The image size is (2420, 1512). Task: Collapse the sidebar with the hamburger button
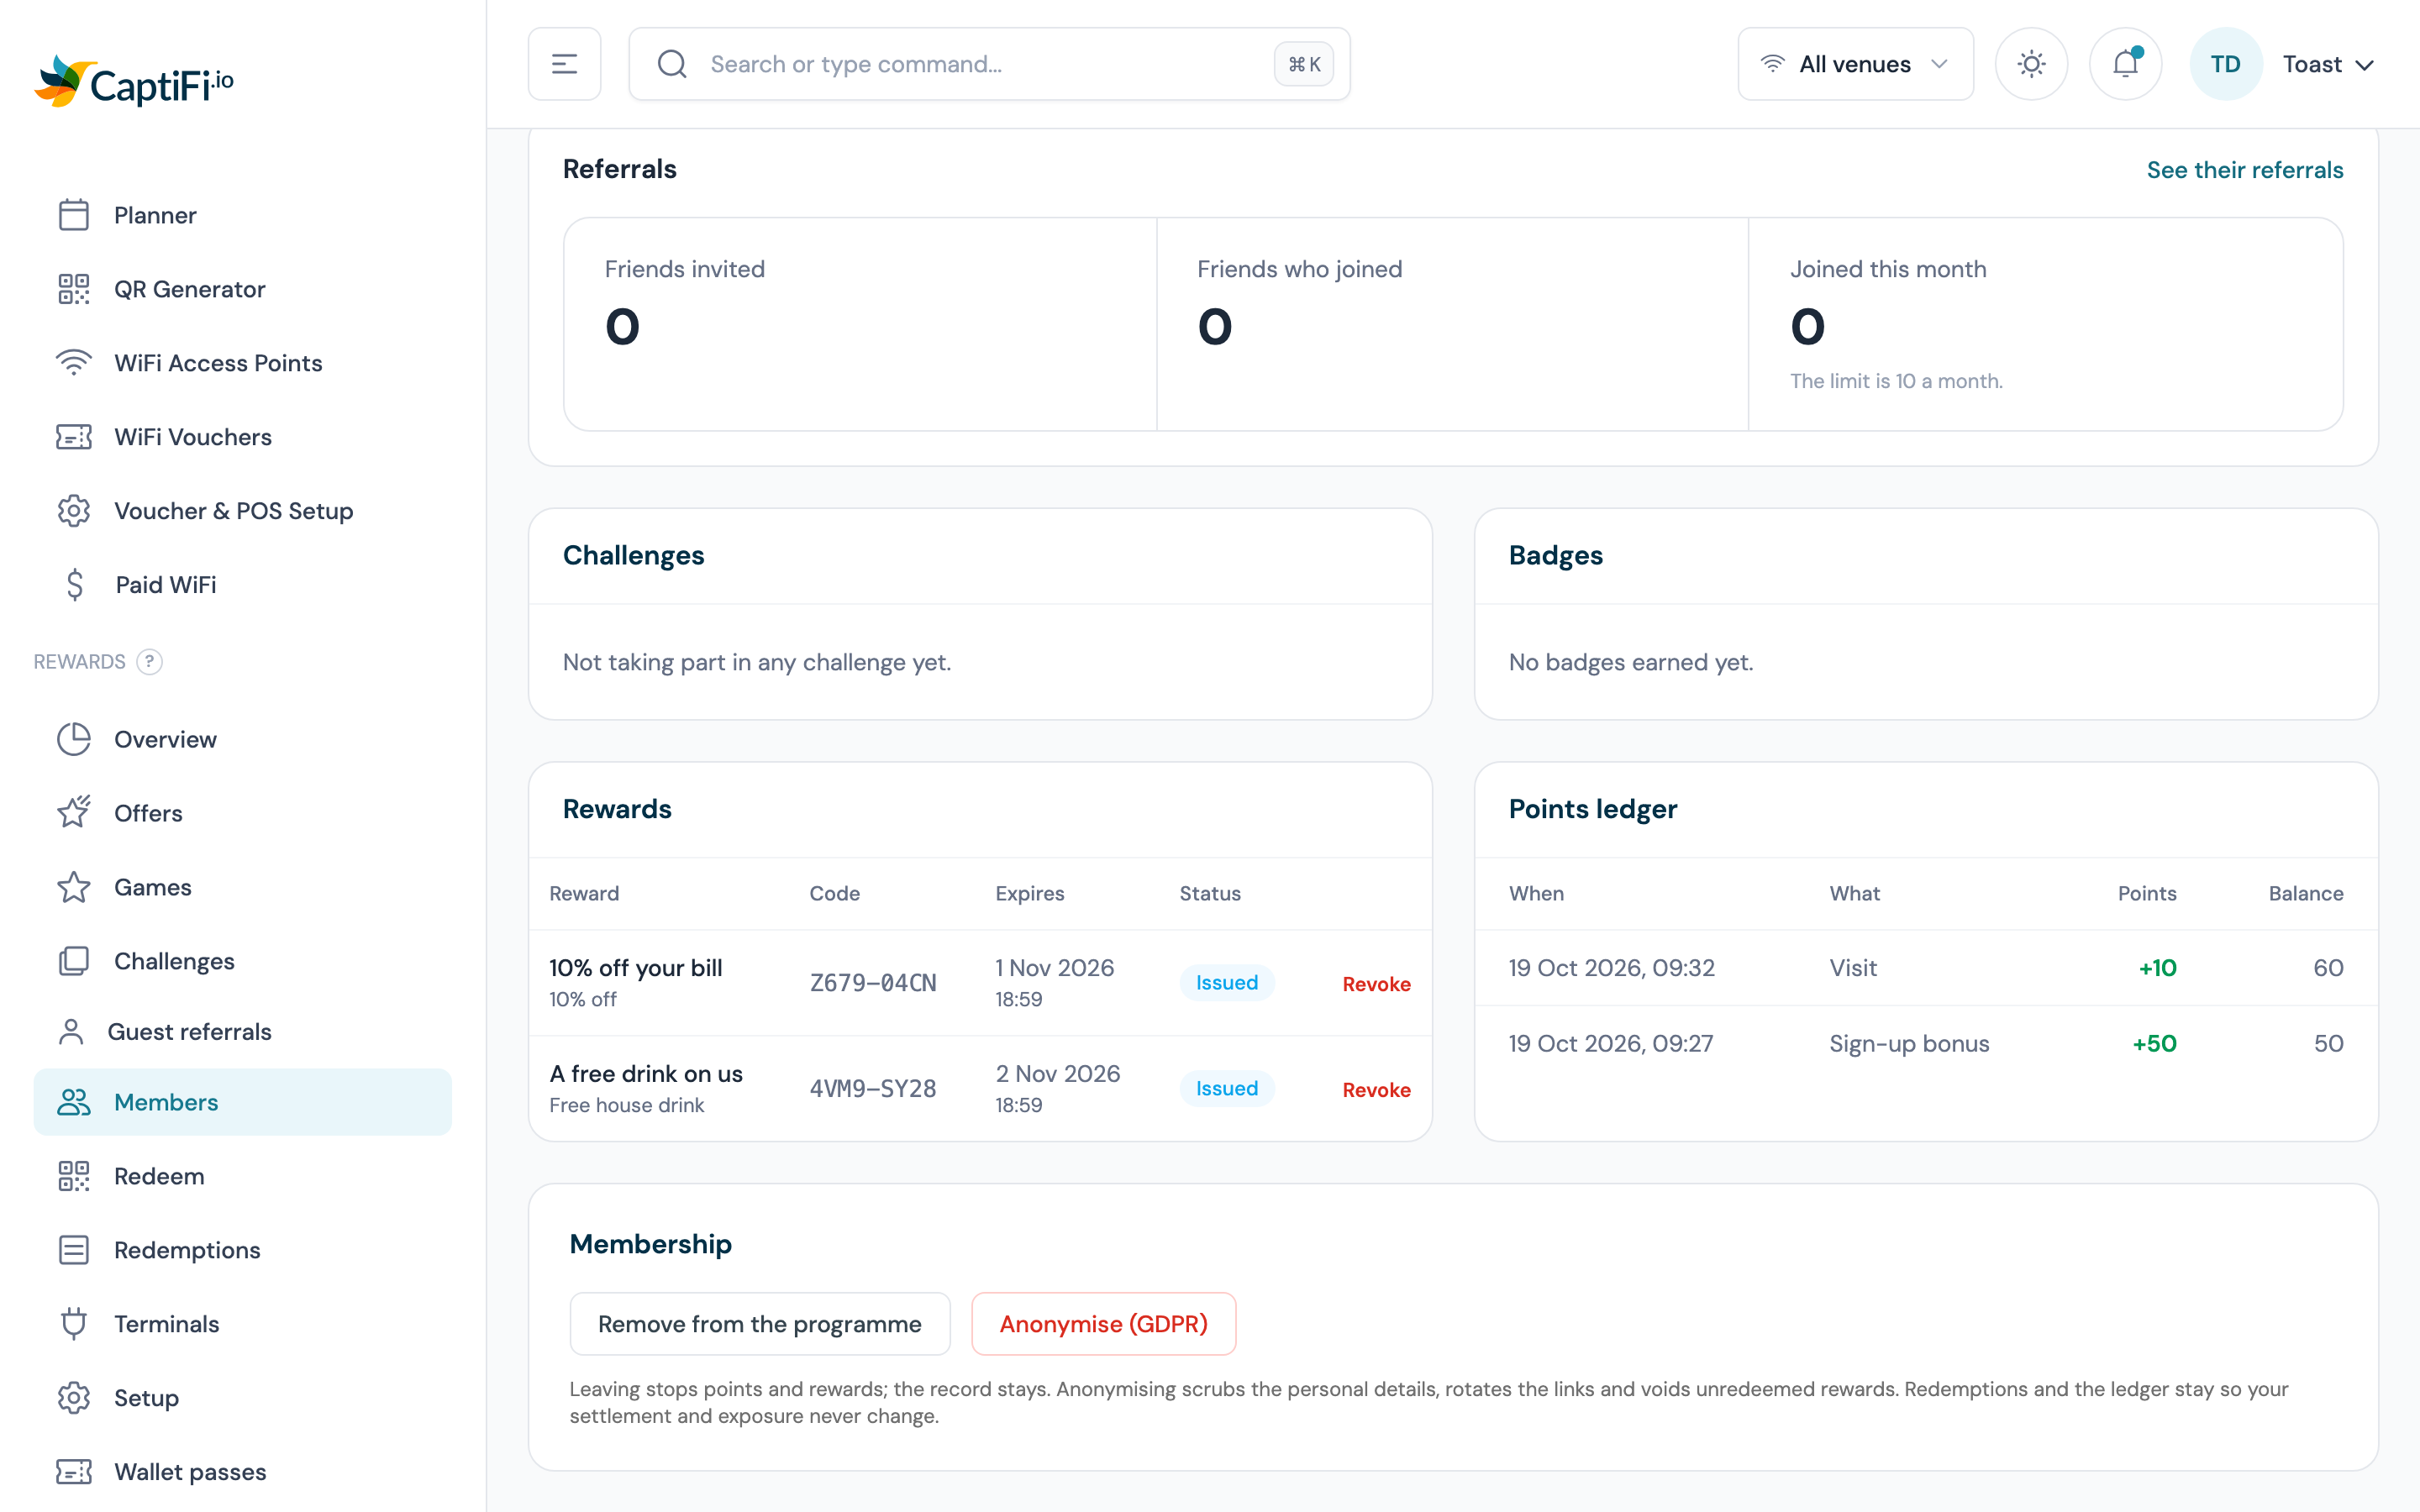565,64
